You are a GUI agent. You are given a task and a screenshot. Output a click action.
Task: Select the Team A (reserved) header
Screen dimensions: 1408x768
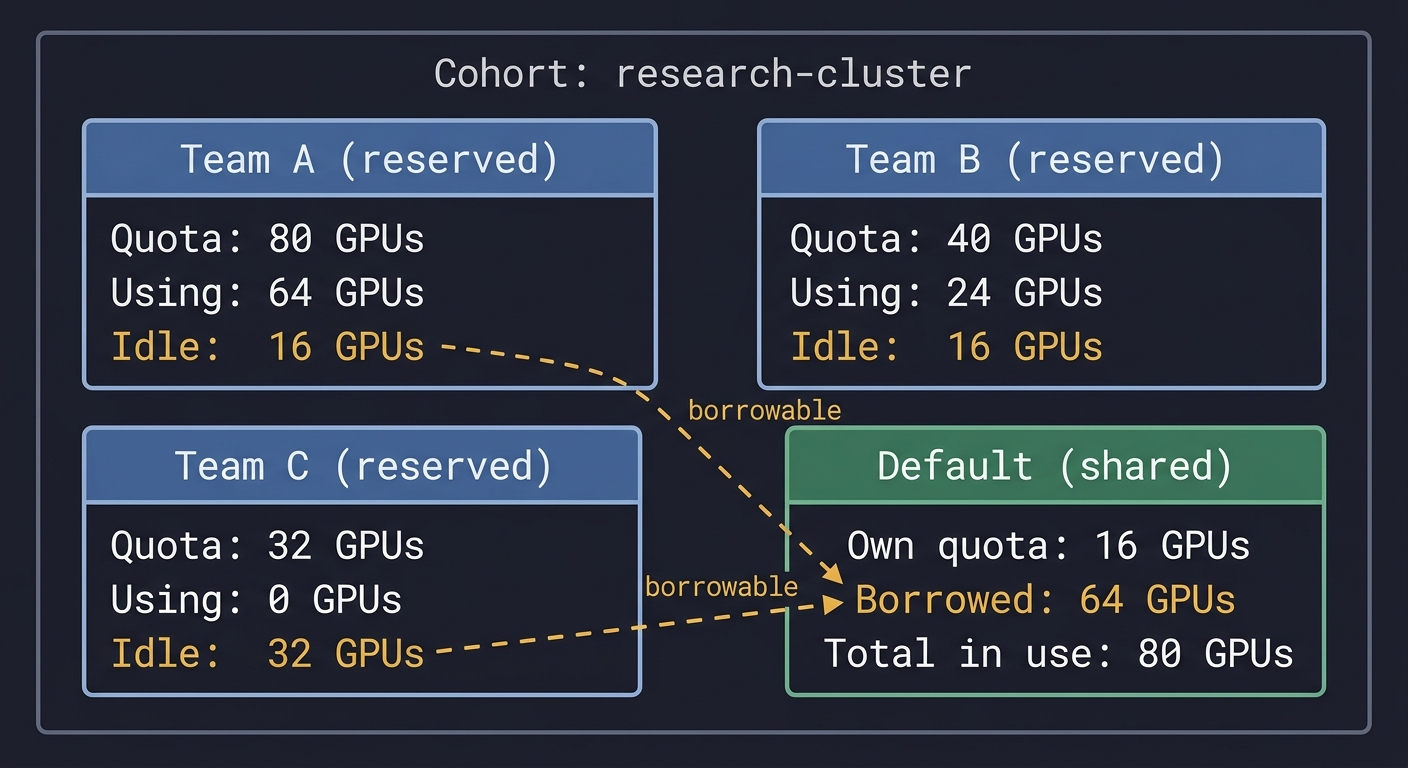(369, 160)
